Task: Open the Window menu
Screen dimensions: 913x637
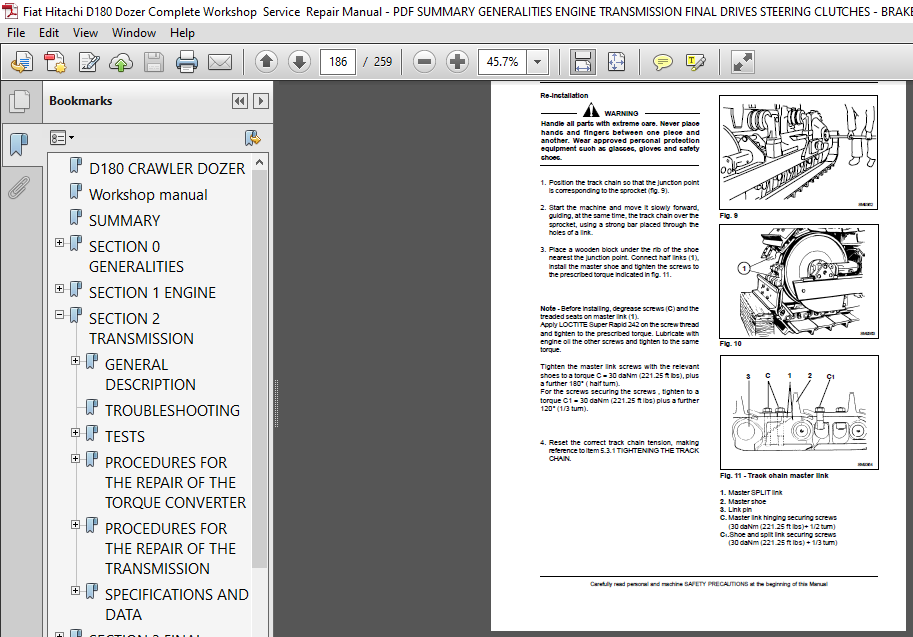Action: [x=134, y=33]
